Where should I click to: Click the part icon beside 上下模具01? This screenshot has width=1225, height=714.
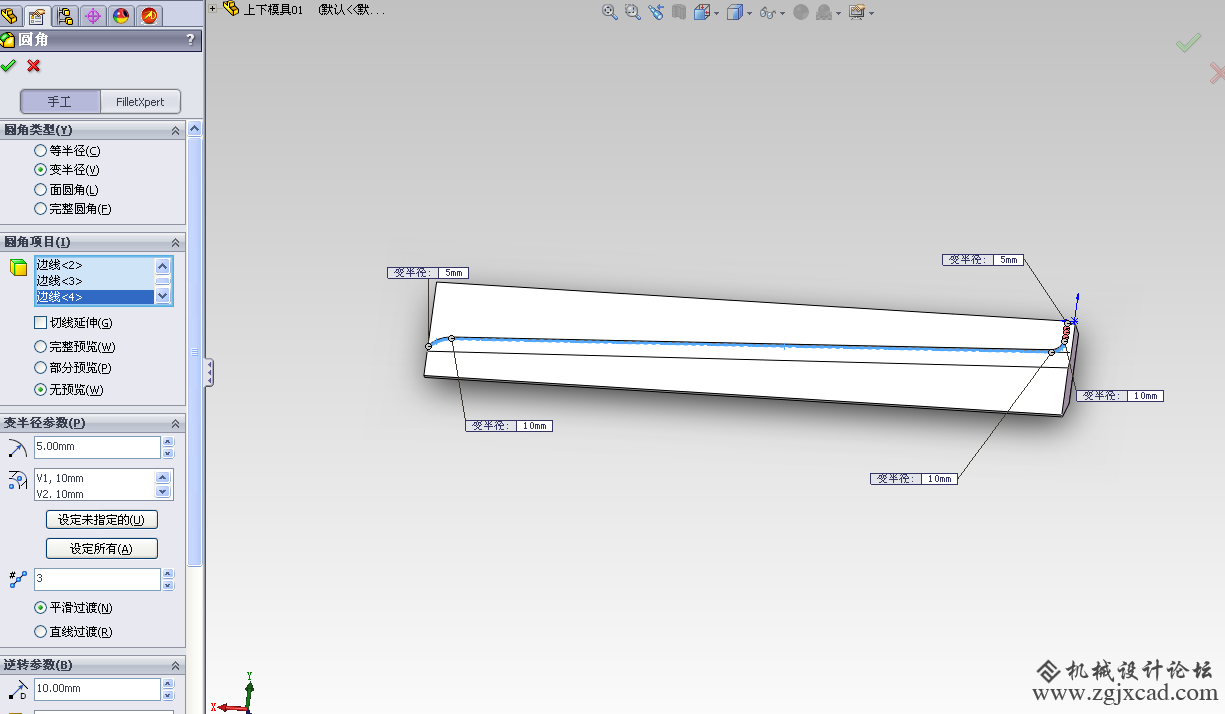coord(231,9)
